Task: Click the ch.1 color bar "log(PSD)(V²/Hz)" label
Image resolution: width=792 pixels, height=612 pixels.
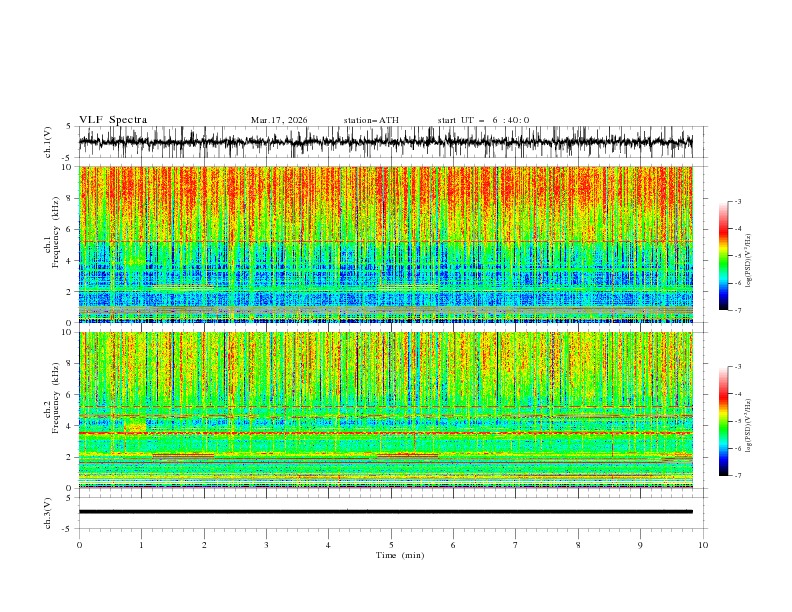Action: 749,261
